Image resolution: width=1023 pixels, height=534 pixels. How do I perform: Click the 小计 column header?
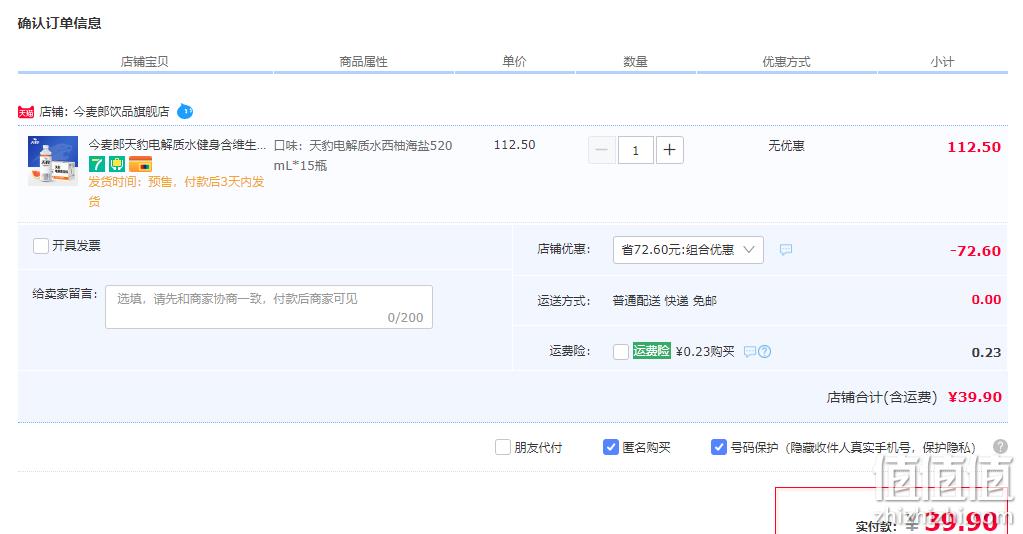point(942,61)
